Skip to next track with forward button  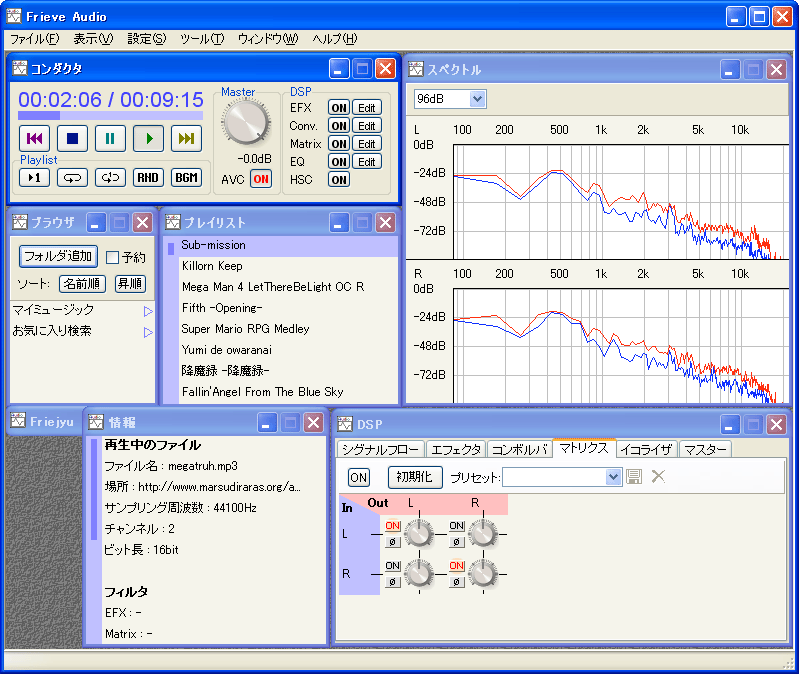point(186,139)
